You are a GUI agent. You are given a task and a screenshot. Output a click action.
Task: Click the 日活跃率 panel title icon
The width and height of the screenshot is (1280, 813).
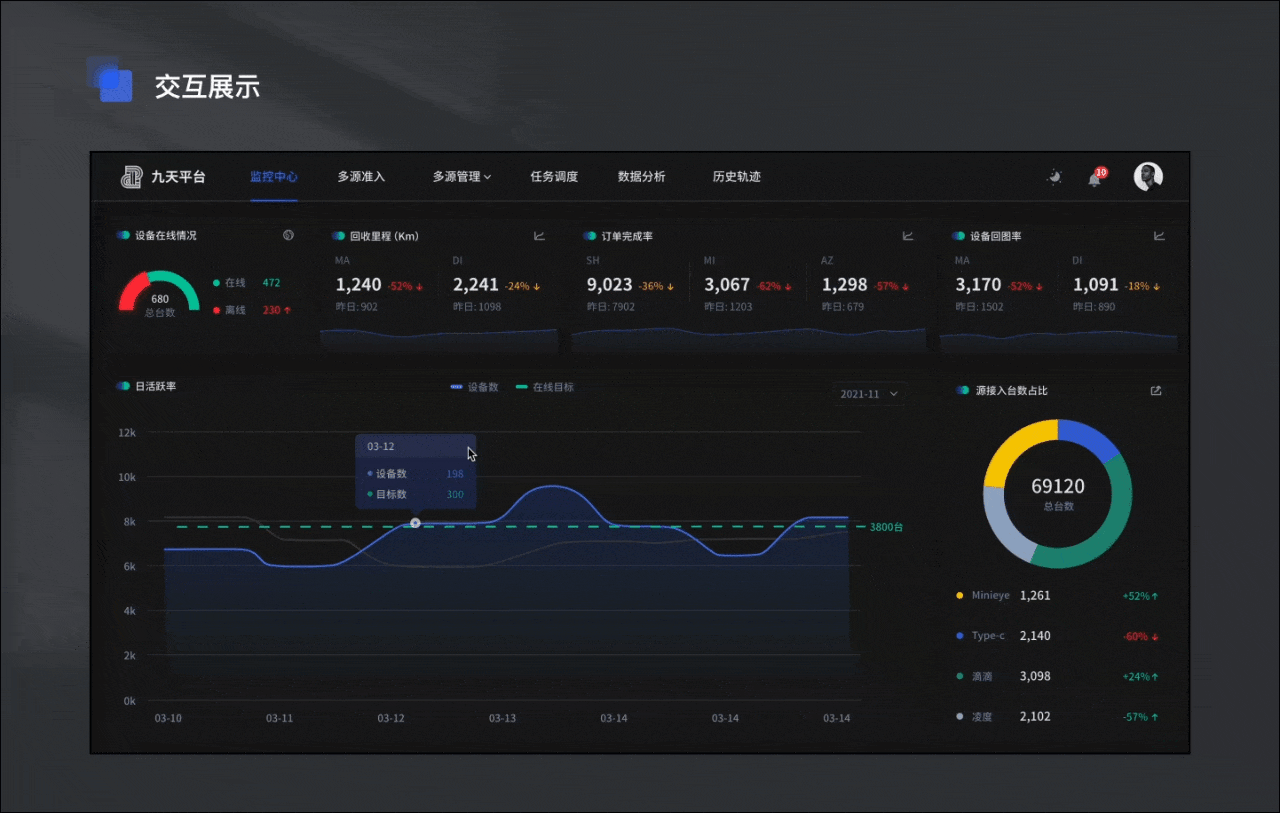pyautogui.click(x=123, y=386)
